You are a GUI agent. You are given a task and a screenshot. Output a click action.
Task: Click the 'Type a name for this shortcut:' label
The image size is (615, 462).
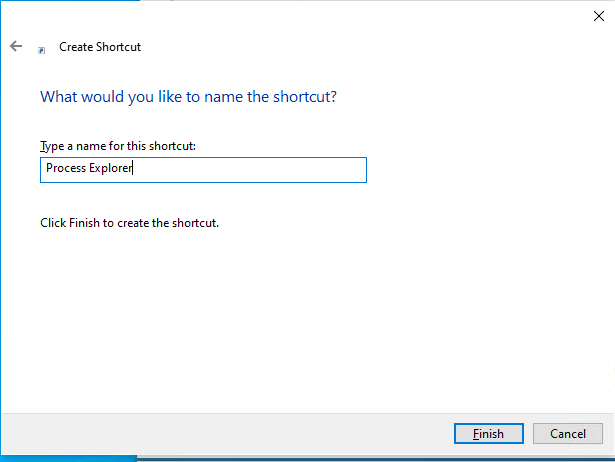pyautogui.click(x=118, y=146)
